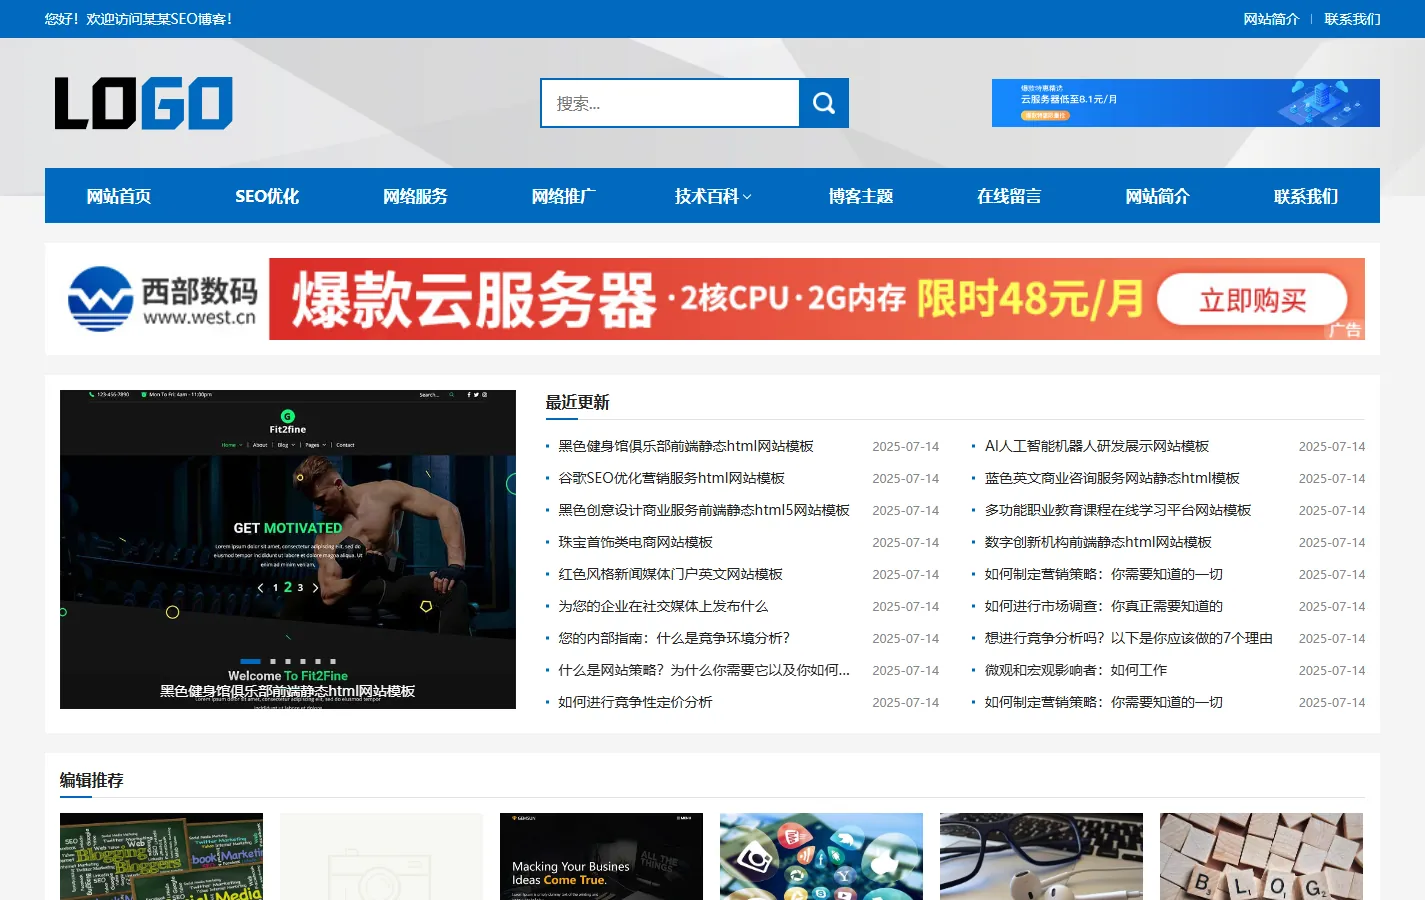The image size is (1425, 900).
Task: Select 在线留言 in the navigation bar
Action: pos(1009,196)
